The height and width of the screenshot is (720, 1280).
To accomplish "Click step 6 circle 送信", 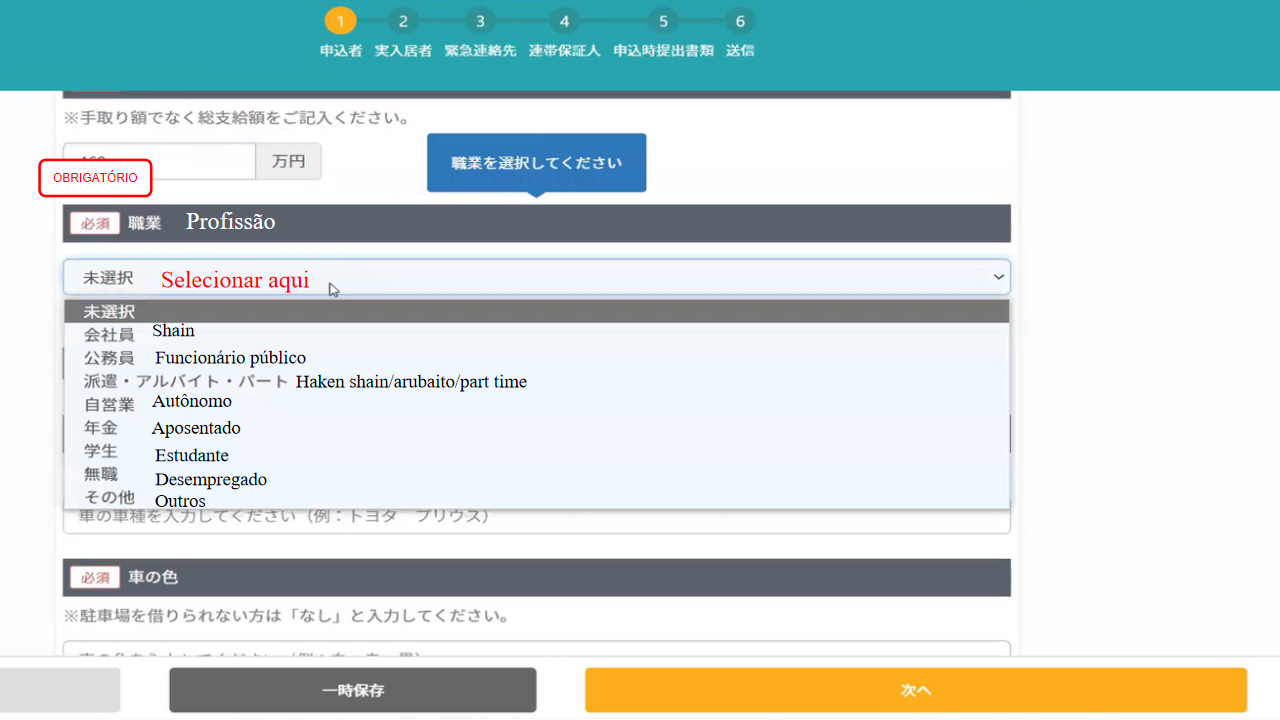I will [740, 21].
